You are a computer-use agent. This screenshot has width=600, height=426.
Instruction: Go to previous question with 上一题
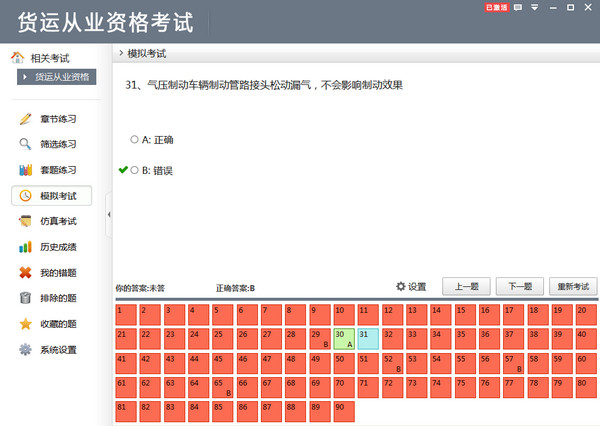(466, 286)
